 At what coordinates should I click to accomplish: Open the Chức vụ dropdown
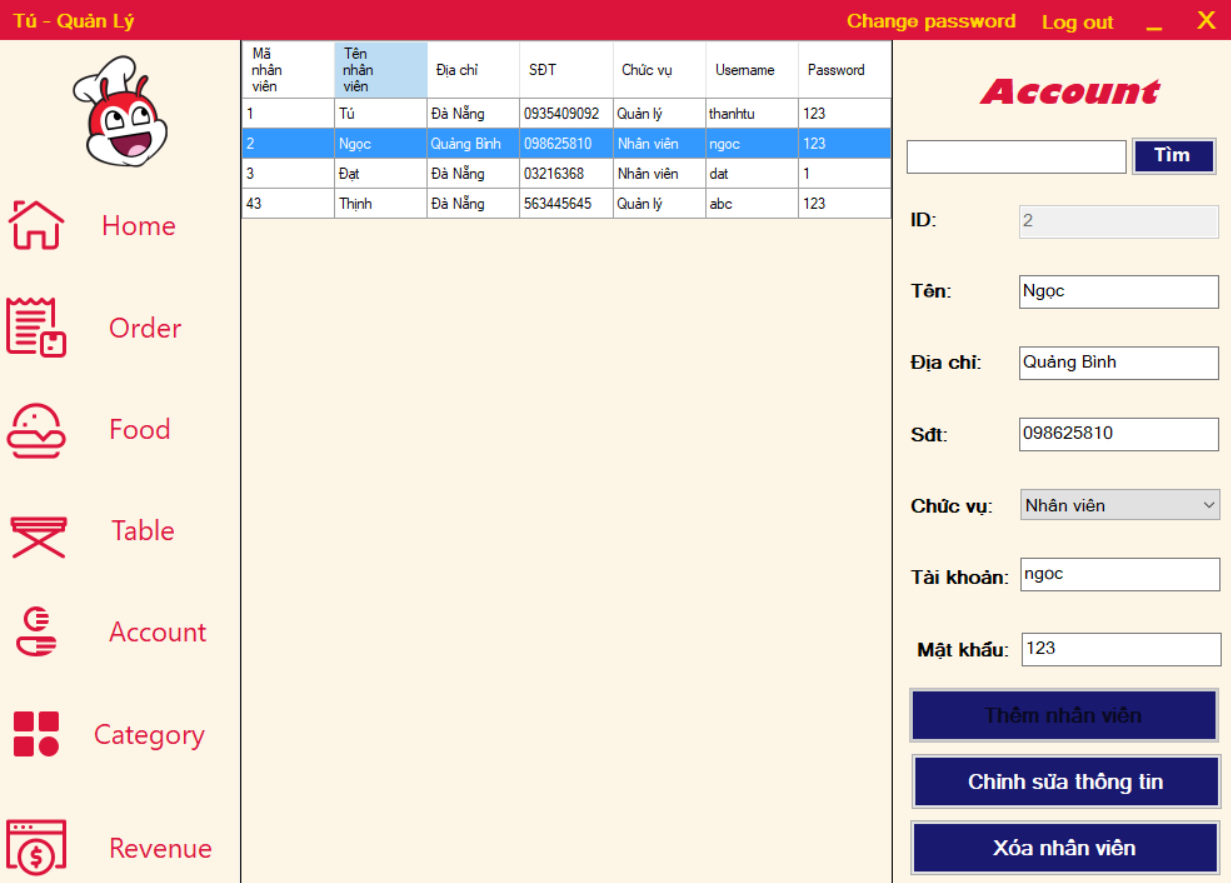tap(1119, 505)
